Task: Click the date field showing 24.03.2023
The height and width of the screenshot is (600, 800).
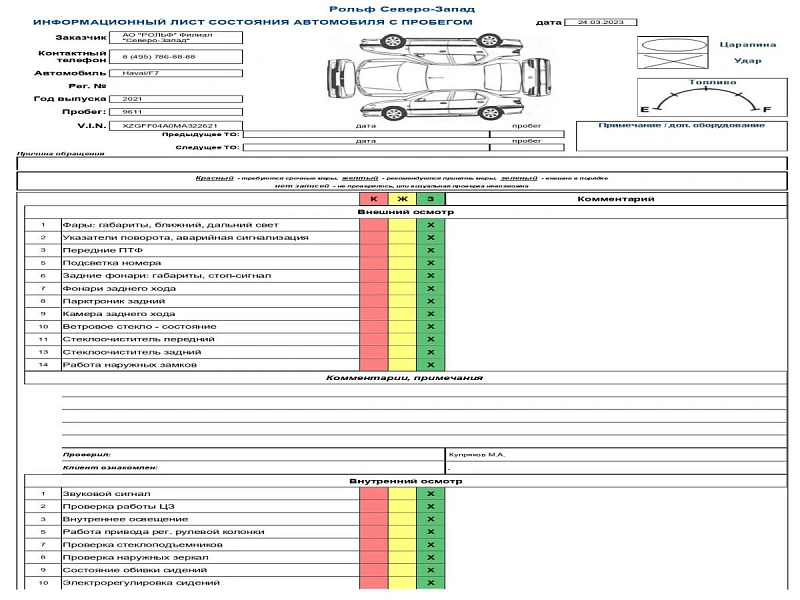Action: tap(600, 21)
